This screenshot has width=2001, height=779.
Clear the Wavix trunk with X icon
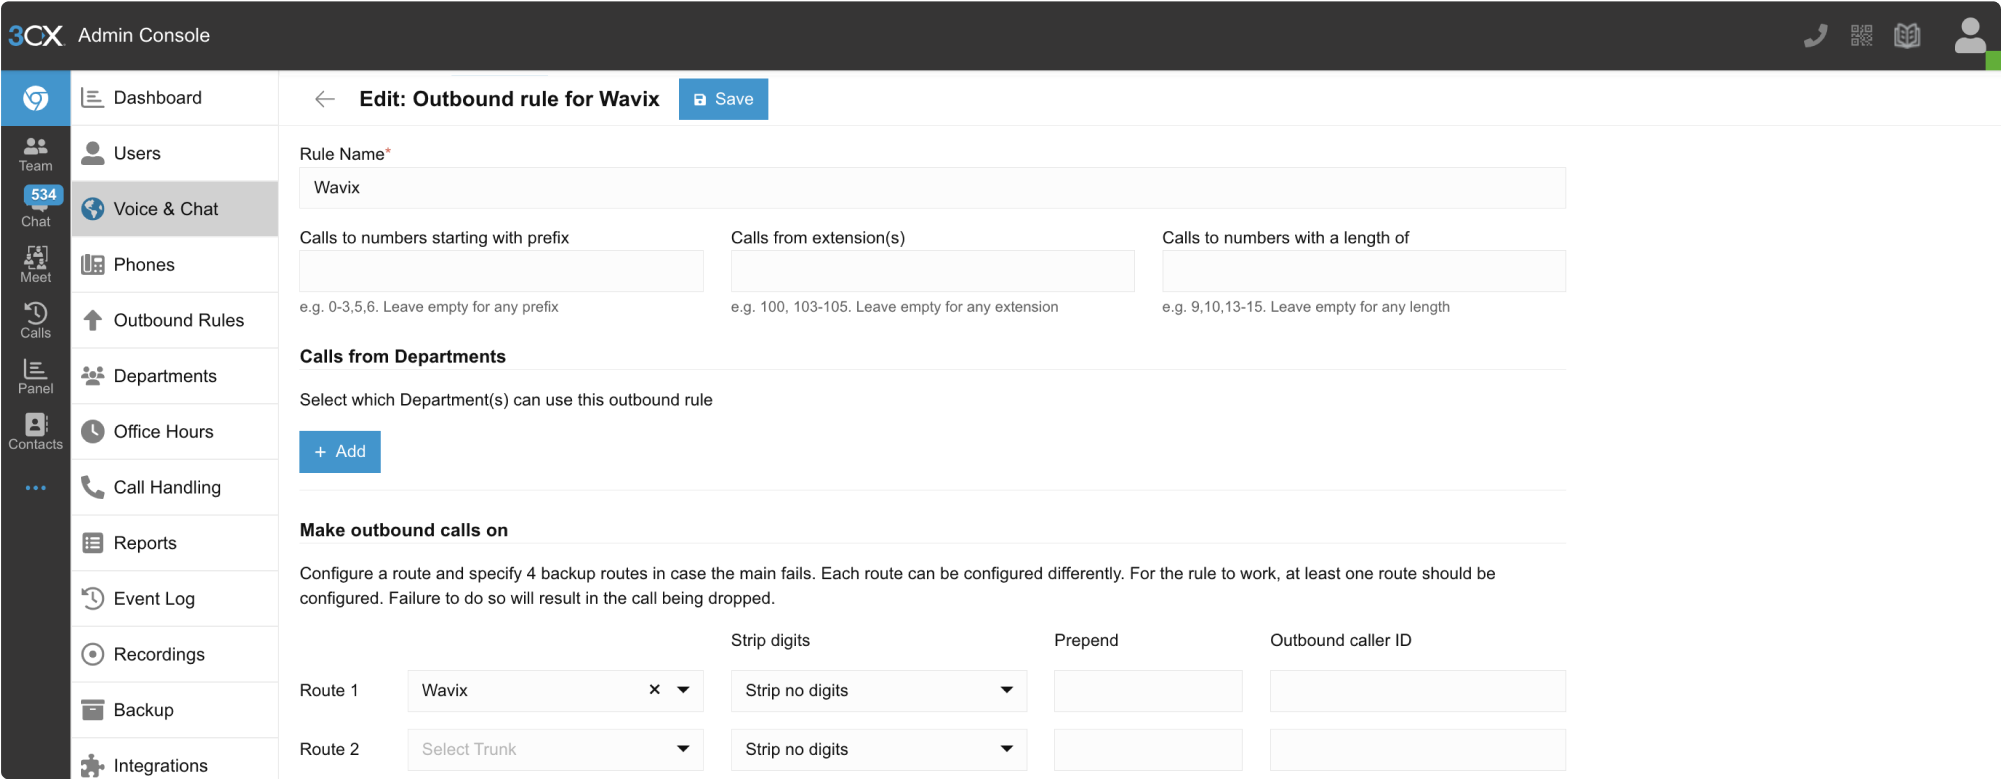click(x=654, y=690)
